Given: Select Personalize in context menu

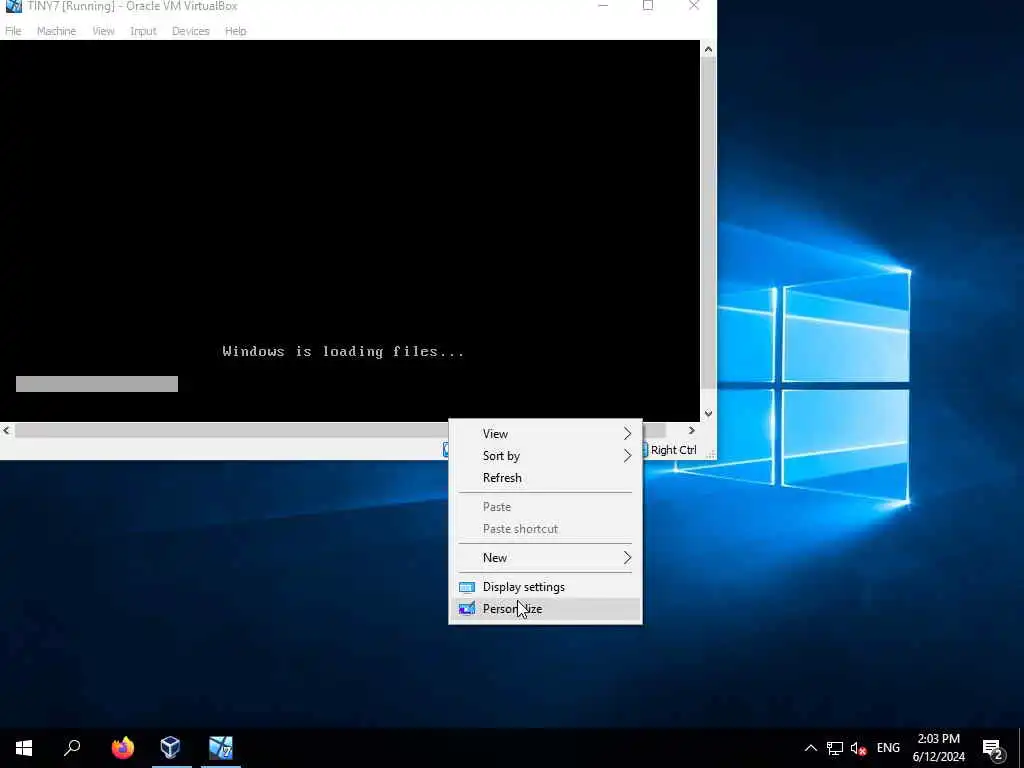Looking at the screenshot, I should (x=545, y=609).
